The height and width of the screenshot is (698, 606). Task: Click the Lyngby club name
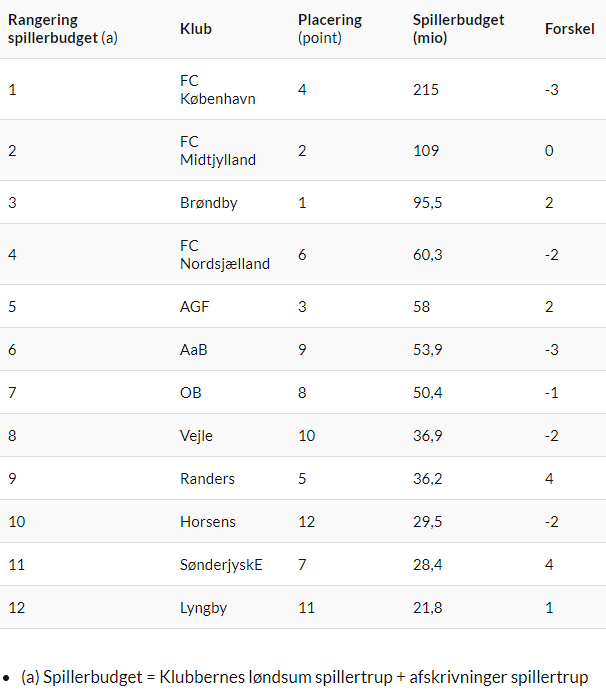(205, 608)
